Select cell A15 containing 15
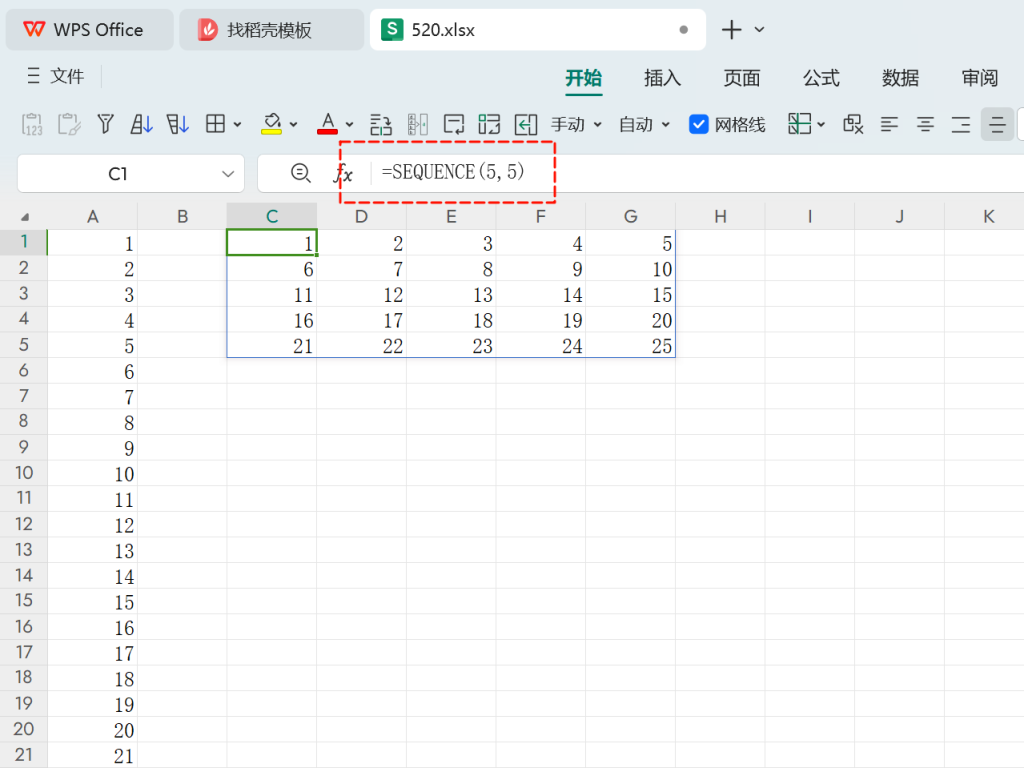Viewport: 1024px width, 768px height. pyautogui.click(x=92, y=601)
